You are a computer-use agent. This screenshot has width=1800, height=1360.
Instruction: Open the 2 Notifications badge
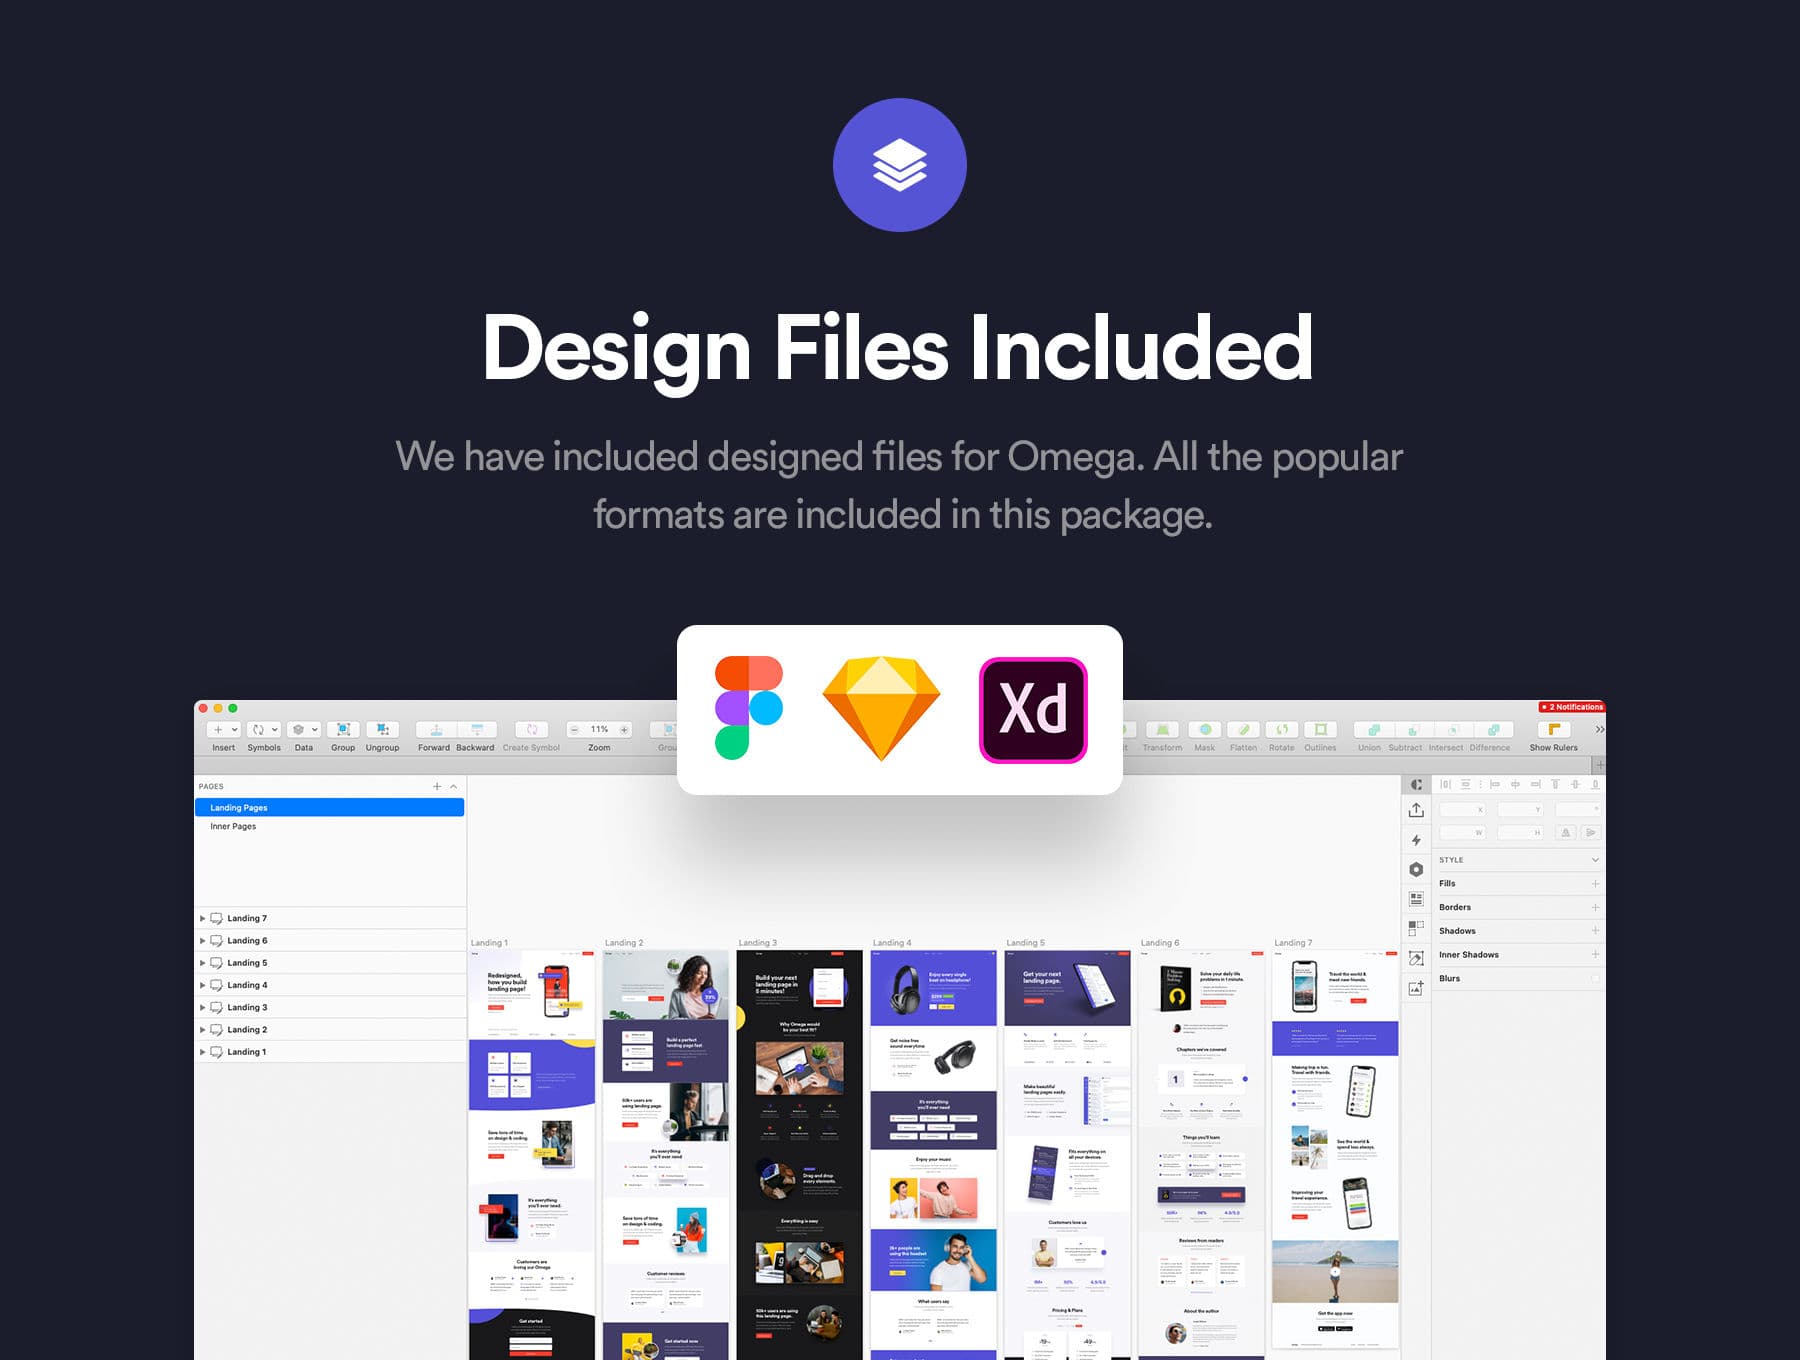click(1572, 707)
